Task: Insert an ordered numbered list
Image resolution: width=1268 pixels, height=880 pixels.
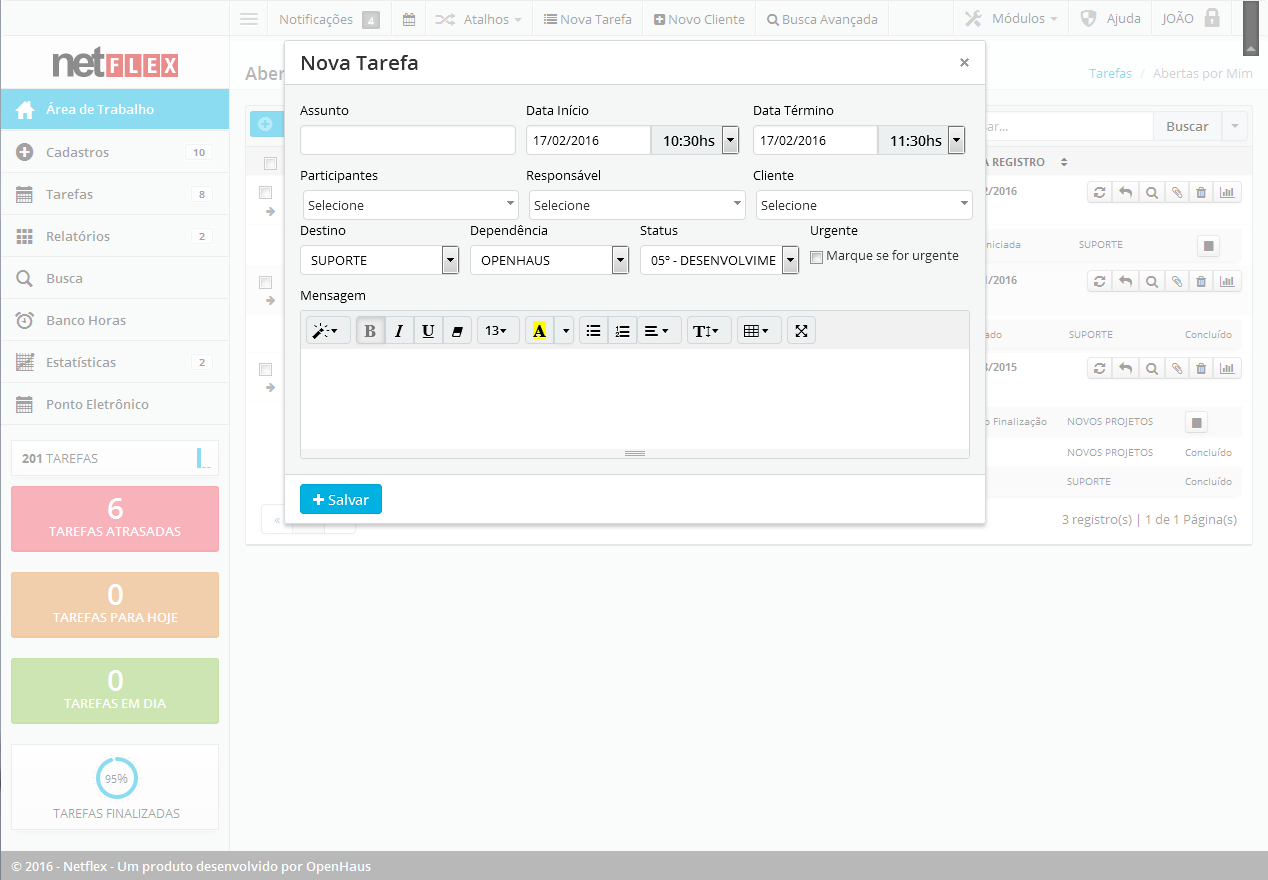Action: (x=622, y=331)
